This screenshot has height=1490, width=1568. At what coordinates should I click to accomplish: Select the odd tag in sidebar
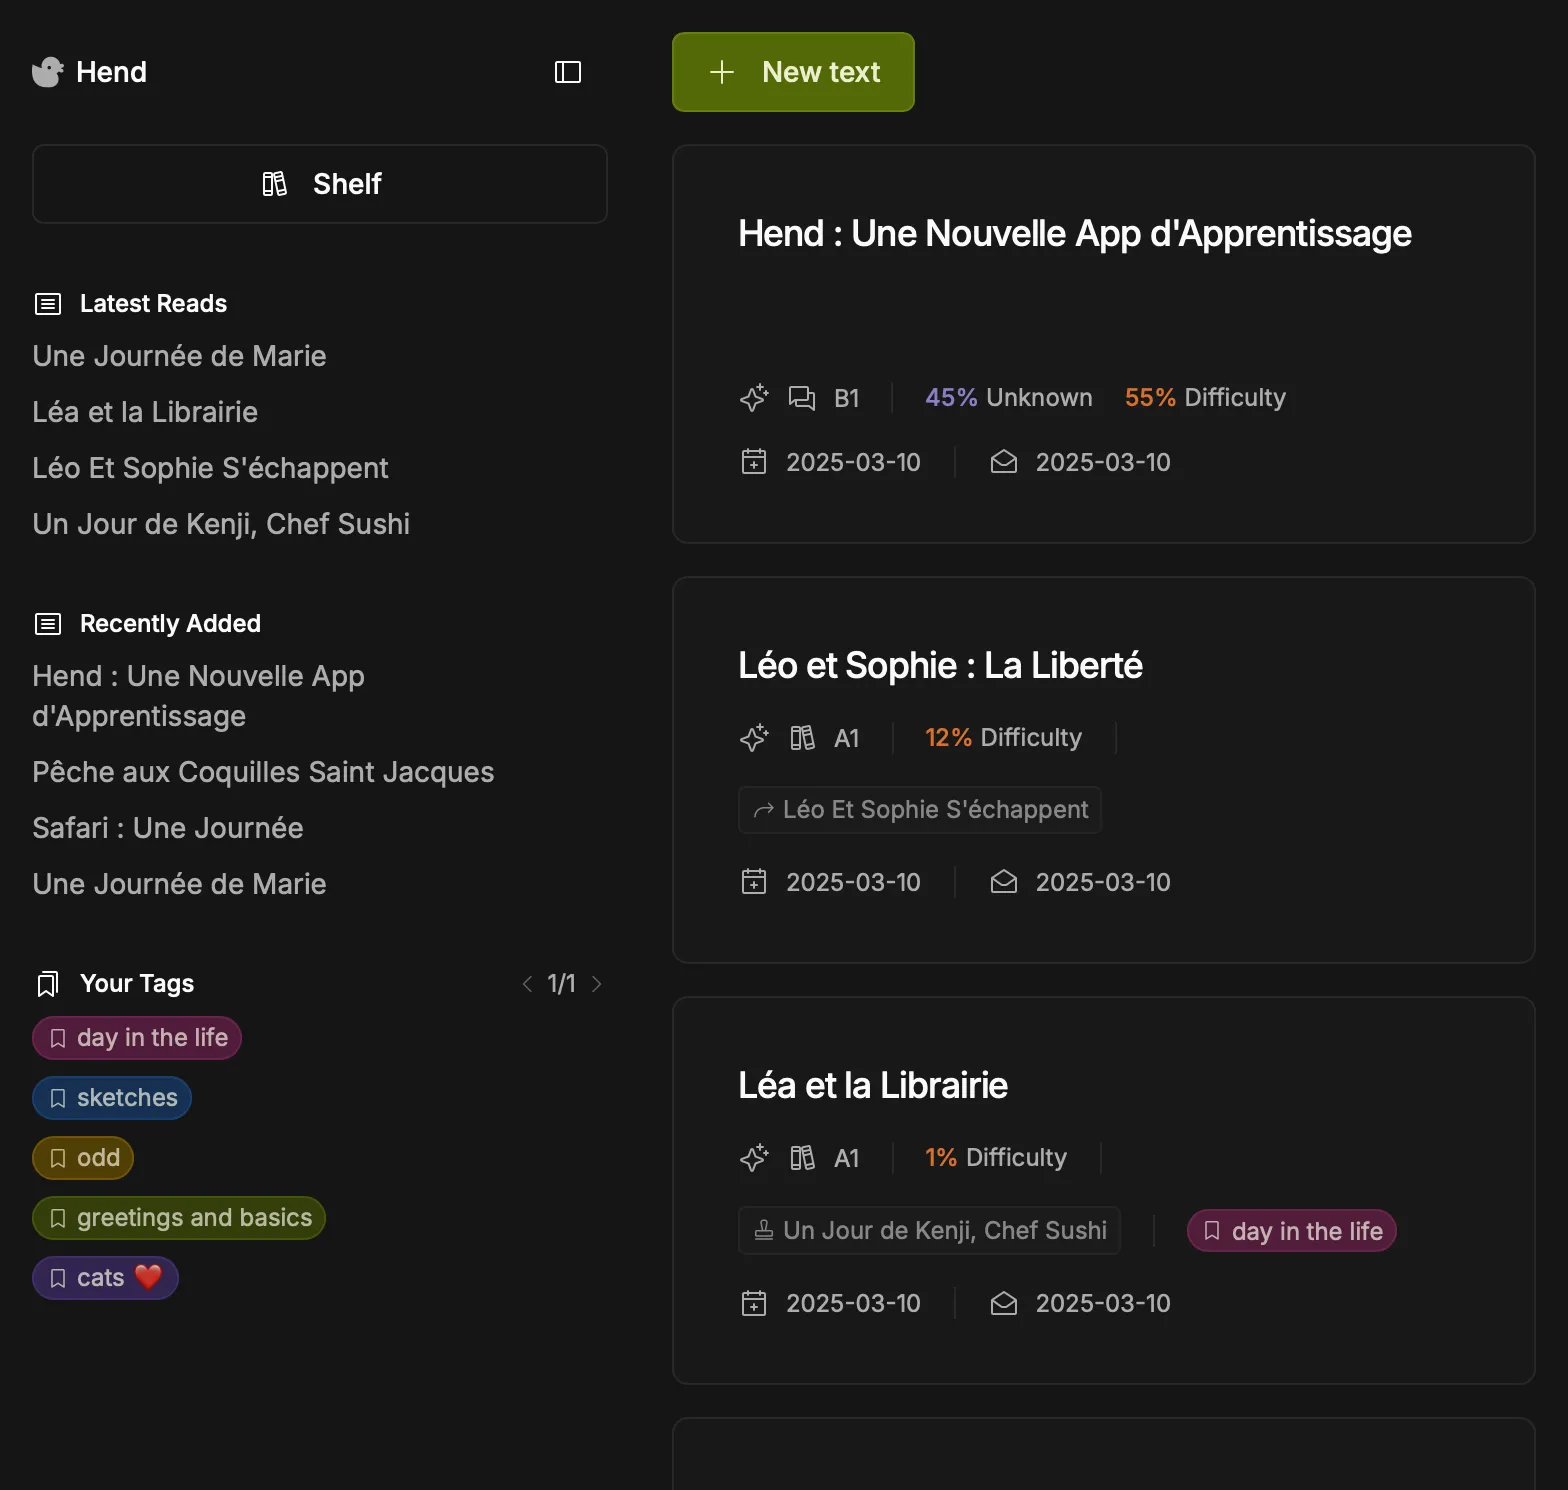click(83, 1158)
